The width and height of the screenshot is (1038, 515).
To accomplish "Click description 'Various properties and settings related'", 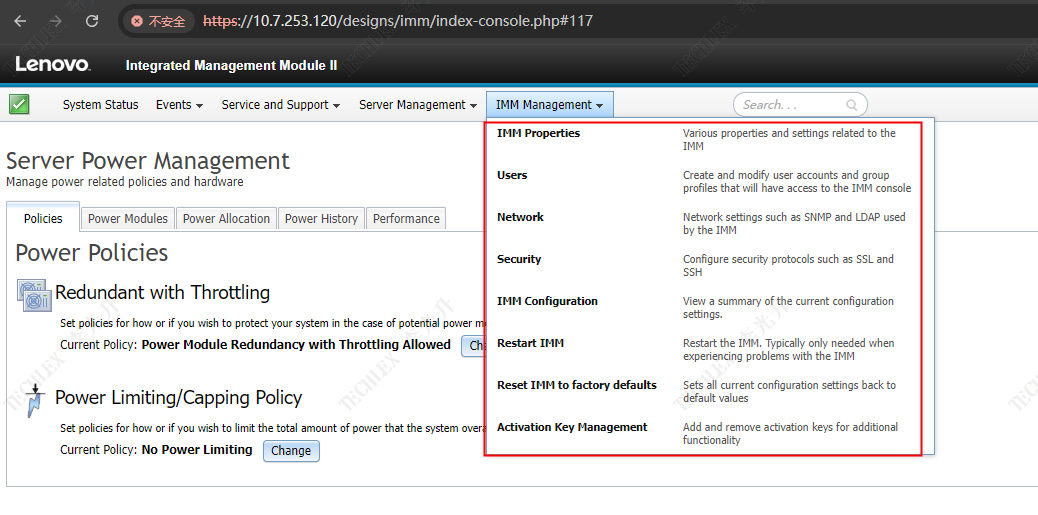I will [789, 140].
